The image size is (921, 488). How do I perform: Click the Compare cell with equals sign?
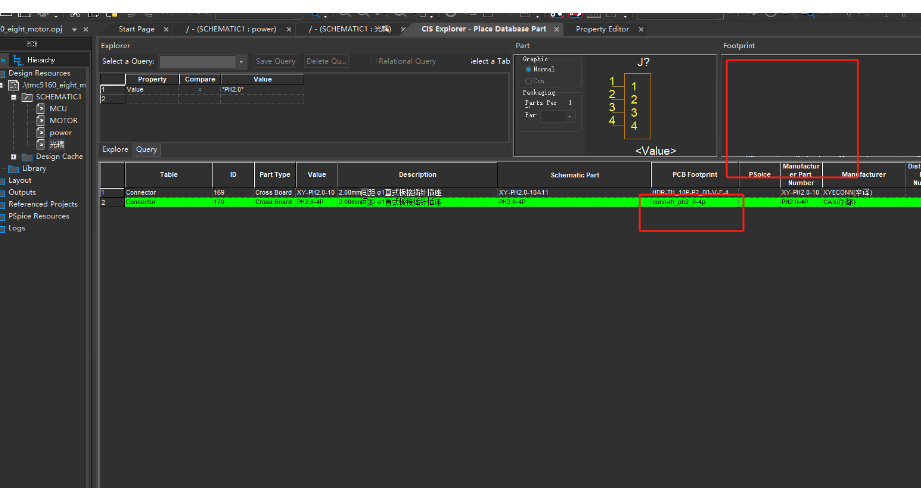(200, 90)
